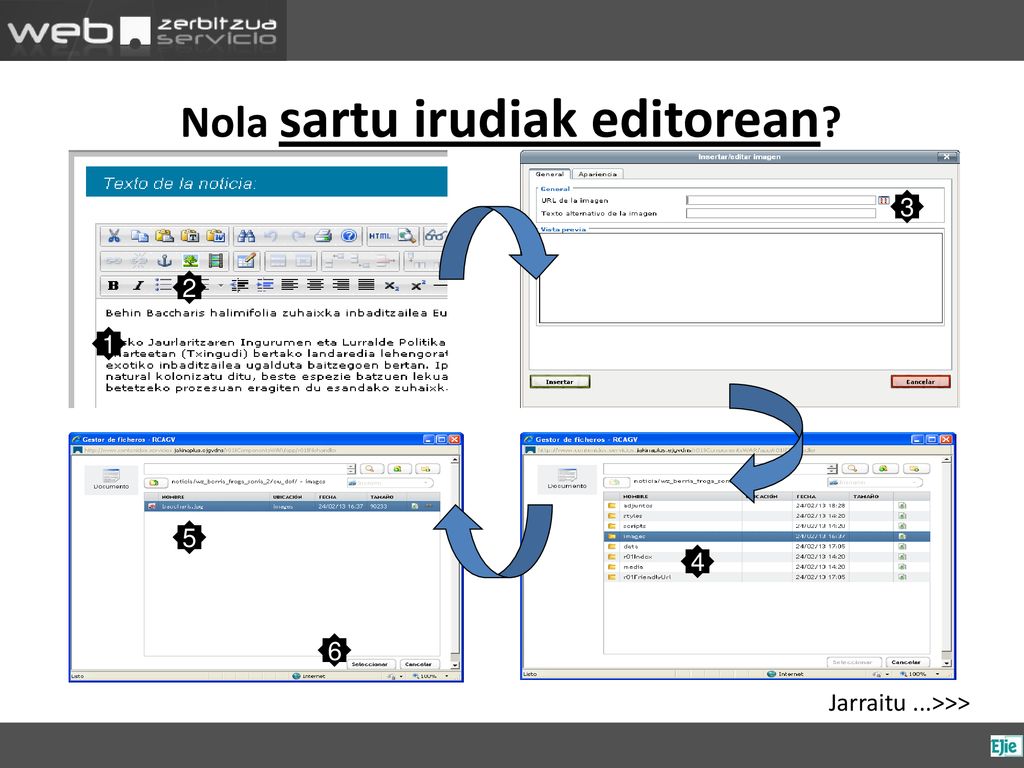This screenshot has width=1024, height=768.
Task: Click search button in image-file manager
Action: [x=370, y=469]
